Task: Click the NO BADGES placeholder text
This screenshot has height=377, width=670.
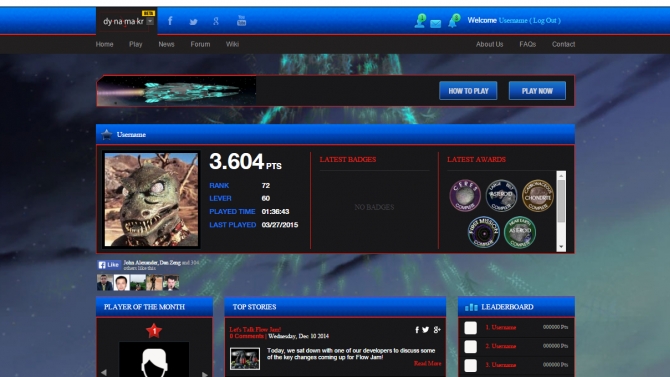Action: point(374,207)
